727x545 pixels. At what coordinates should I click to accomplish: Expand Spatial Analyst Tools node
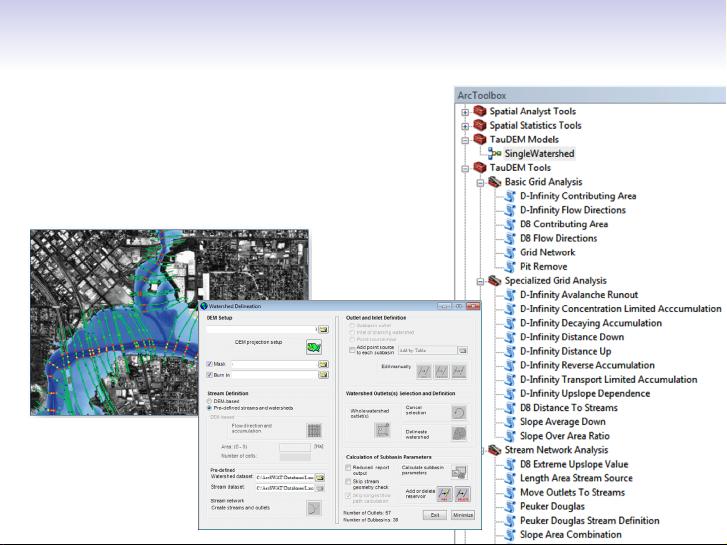[x=465, y=112]
